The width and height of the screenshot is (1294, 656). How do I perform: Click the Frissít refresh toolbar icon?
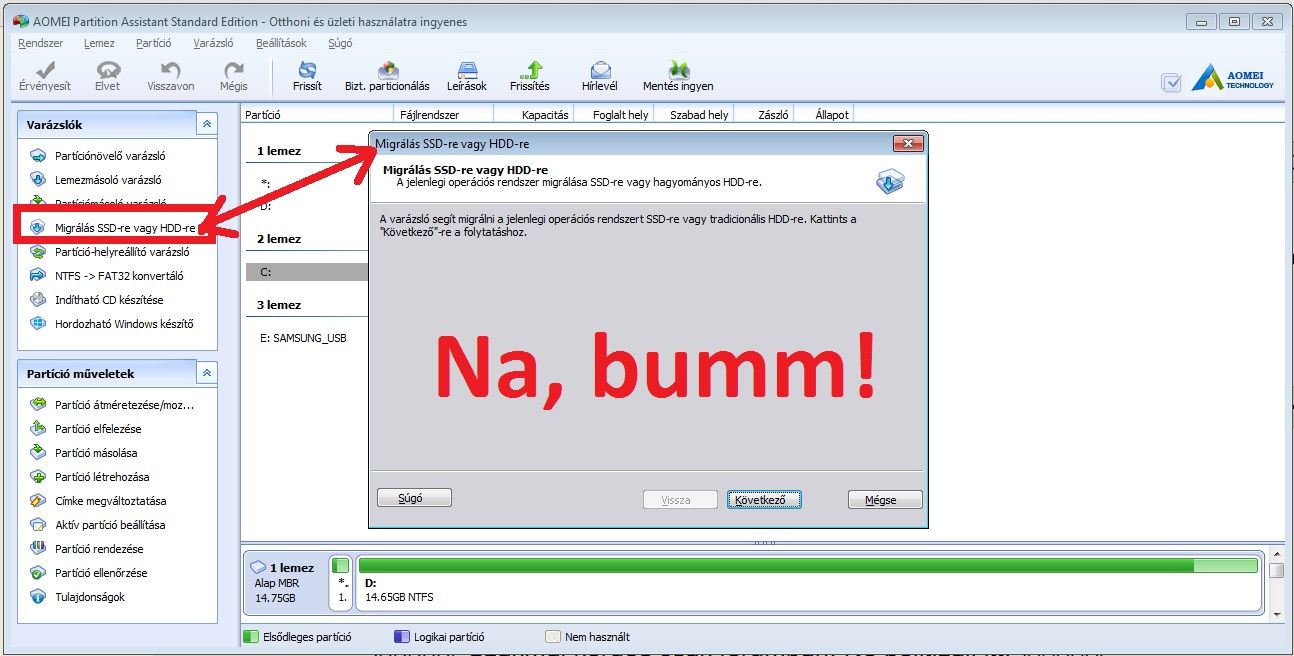(x=307, y=76)
